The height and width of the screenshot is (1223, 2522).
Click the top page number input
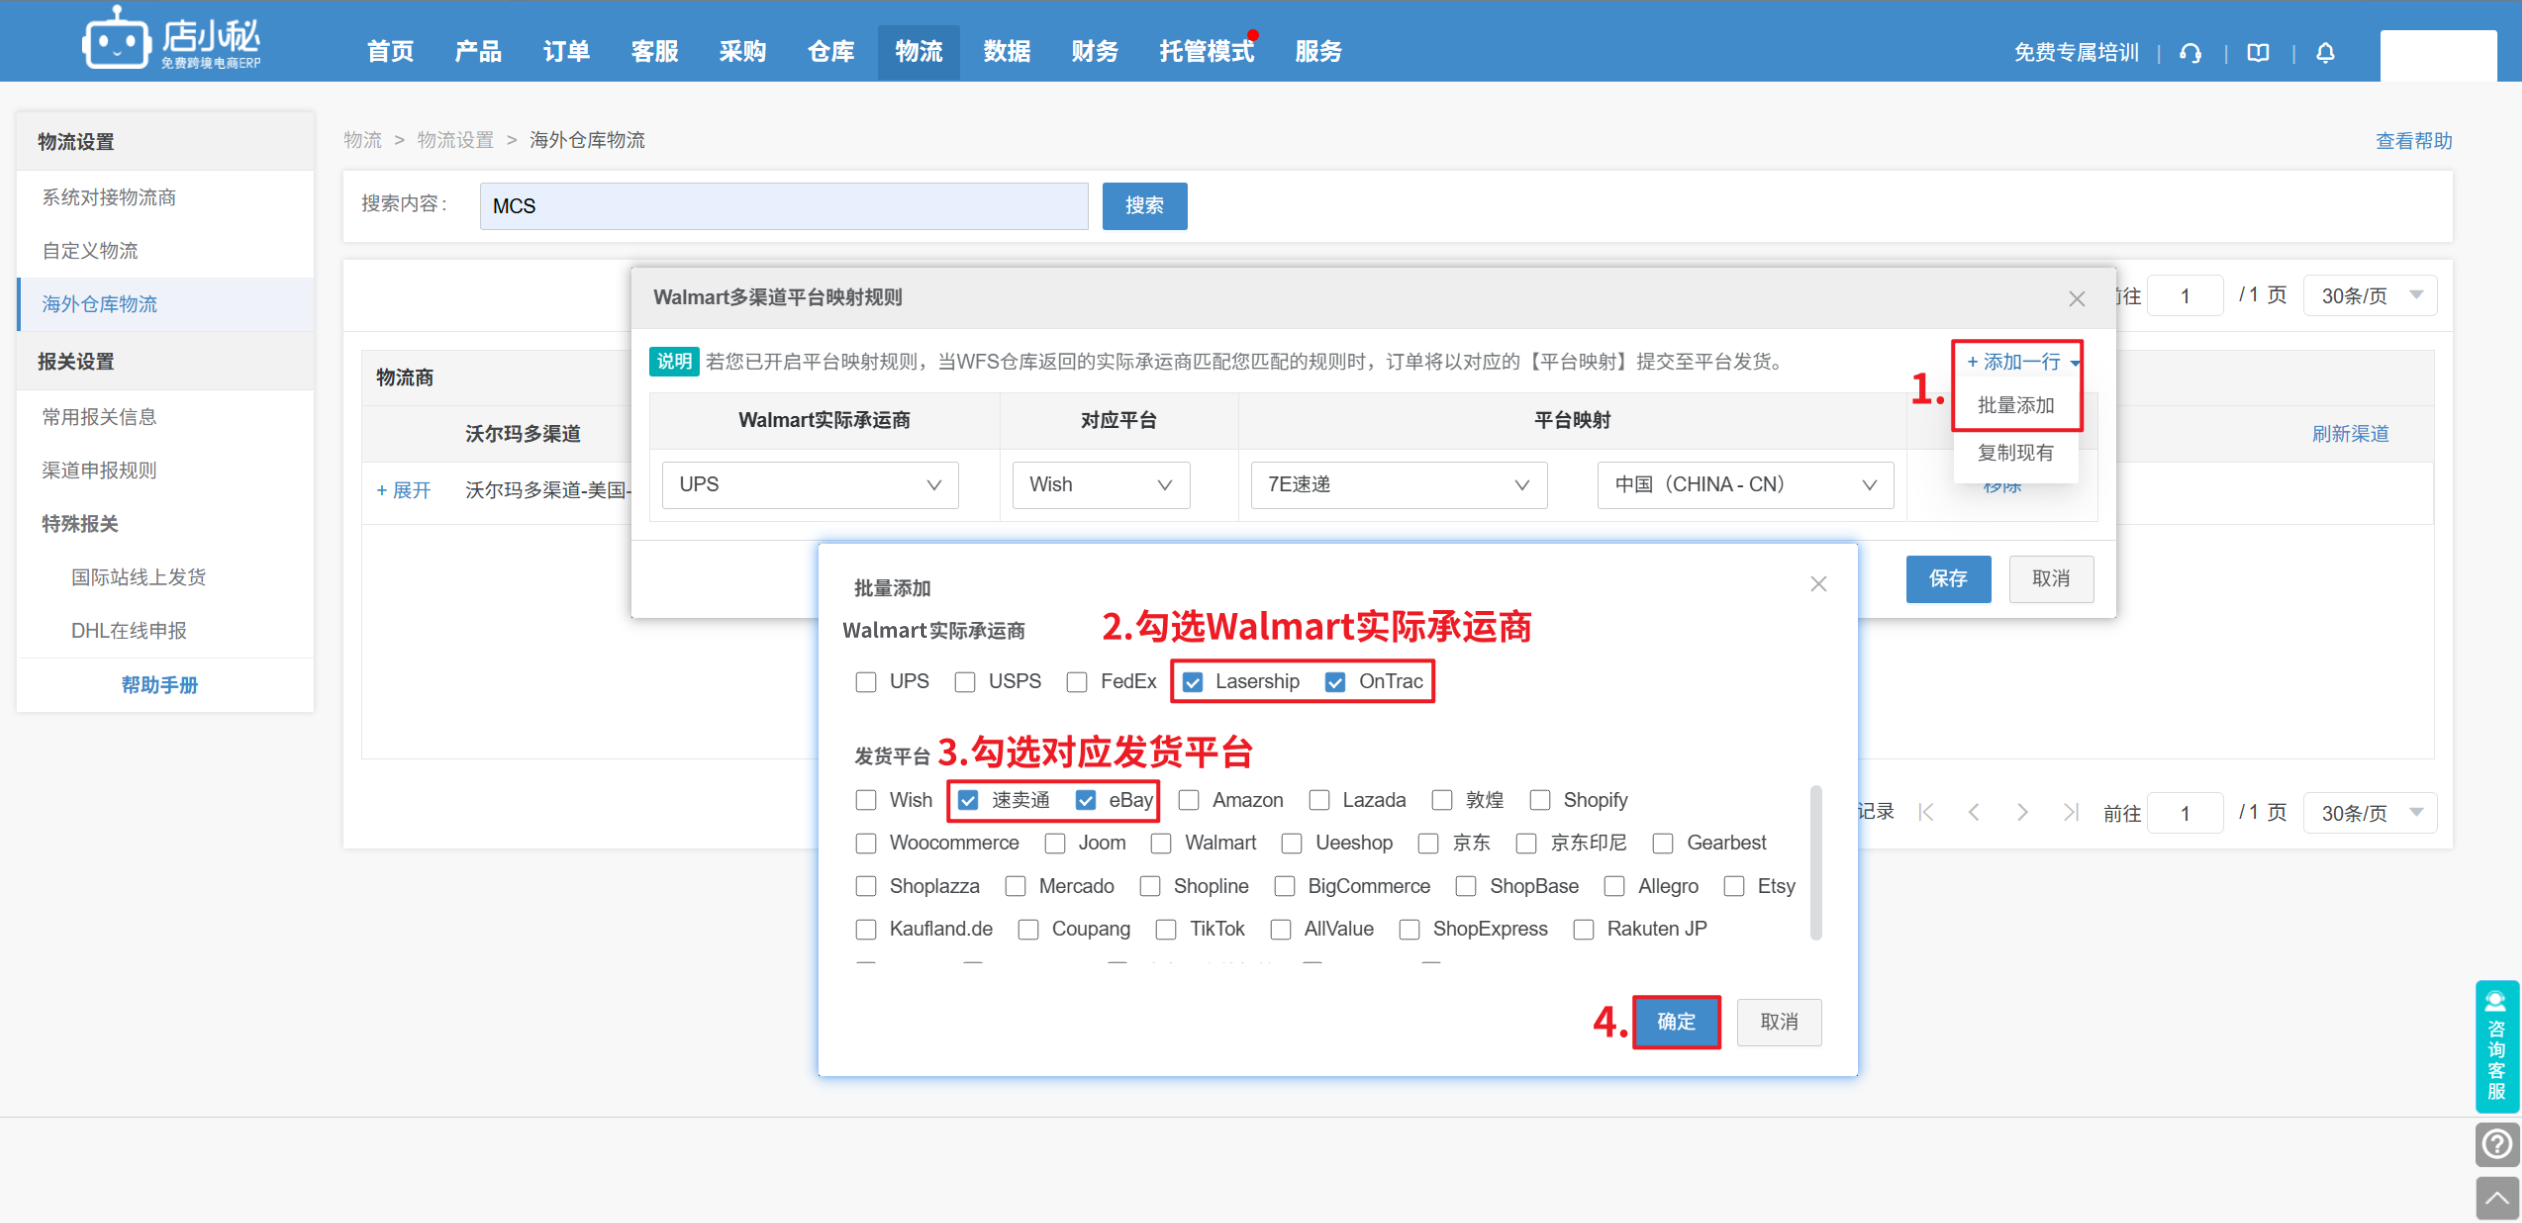2185,296
